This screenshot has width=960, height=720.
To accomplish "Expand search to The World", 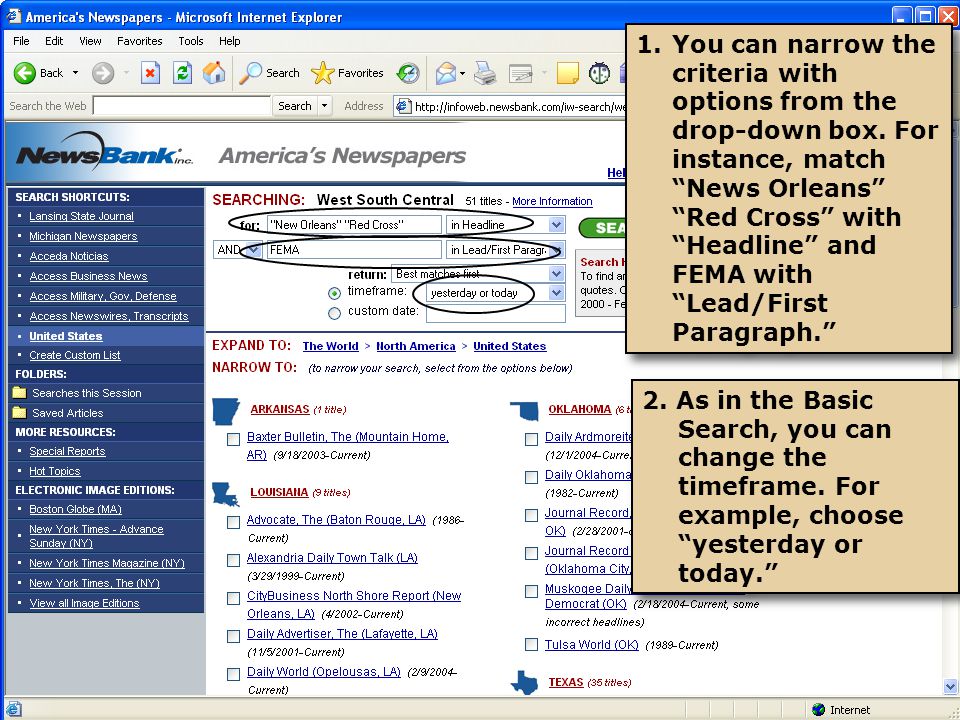I will coord(331,346).
